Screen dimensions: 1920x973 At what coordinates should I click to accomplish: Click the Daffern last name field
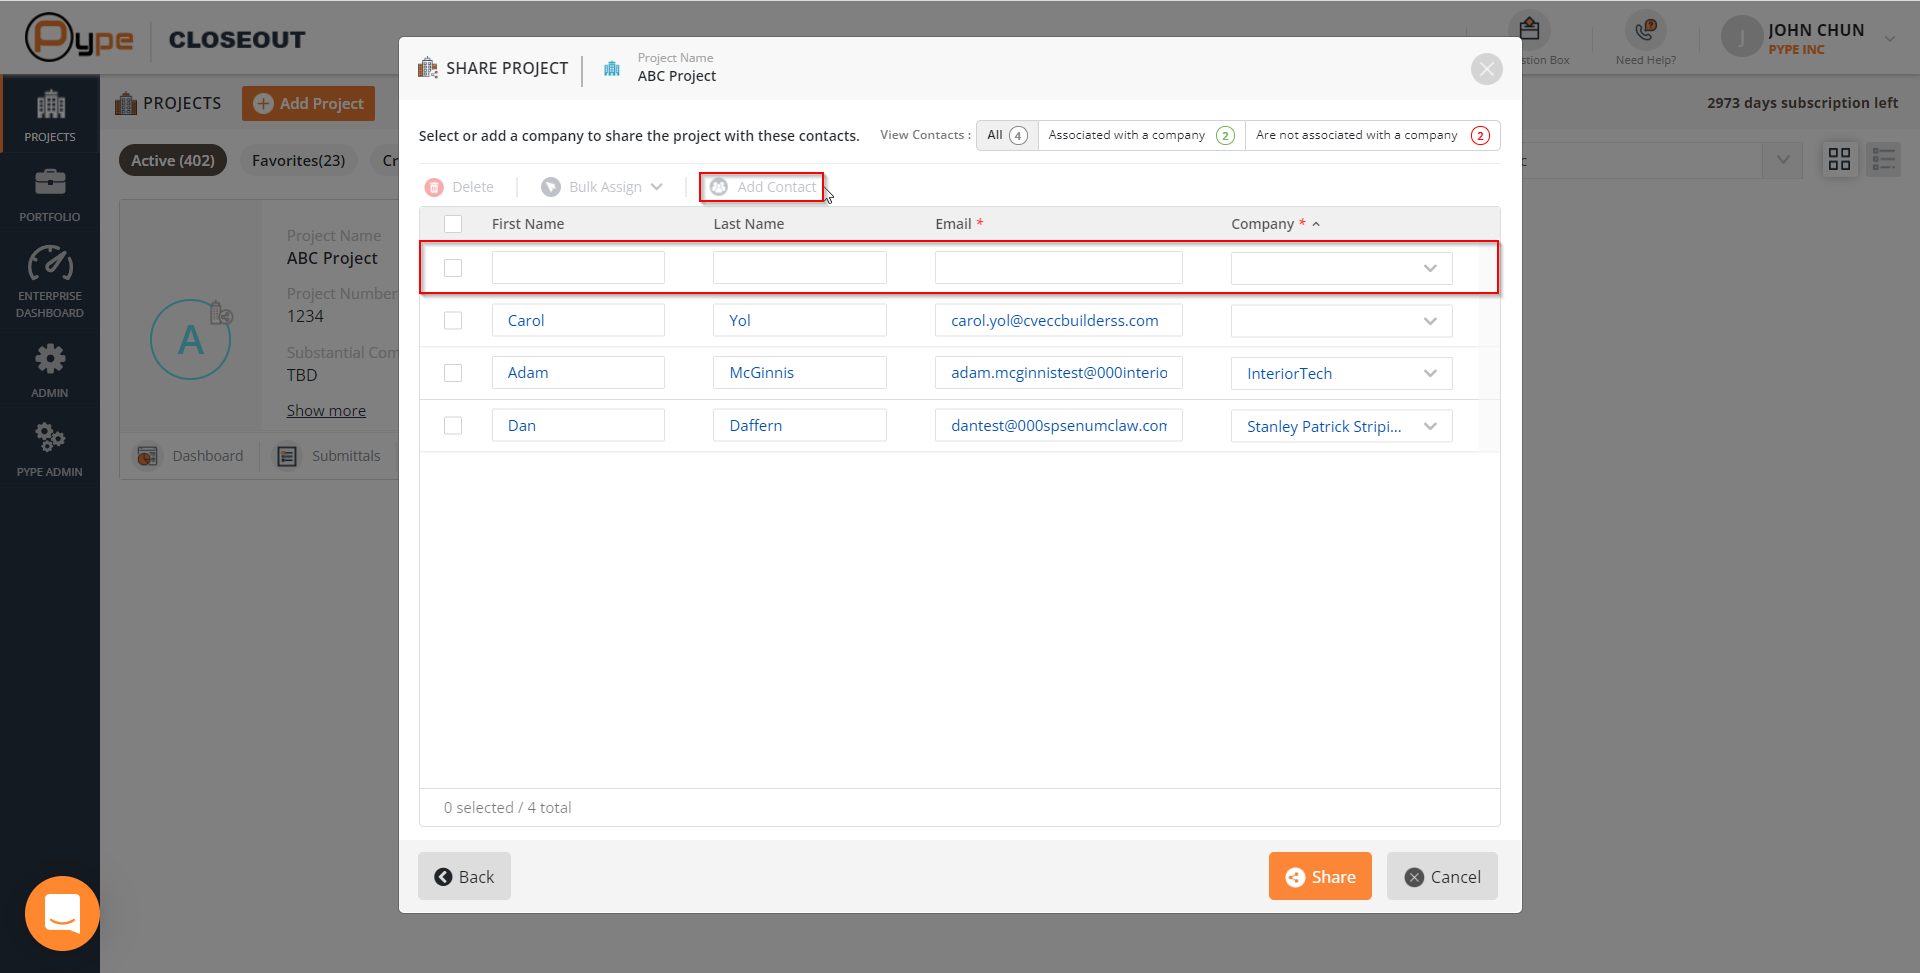point(800,425)
